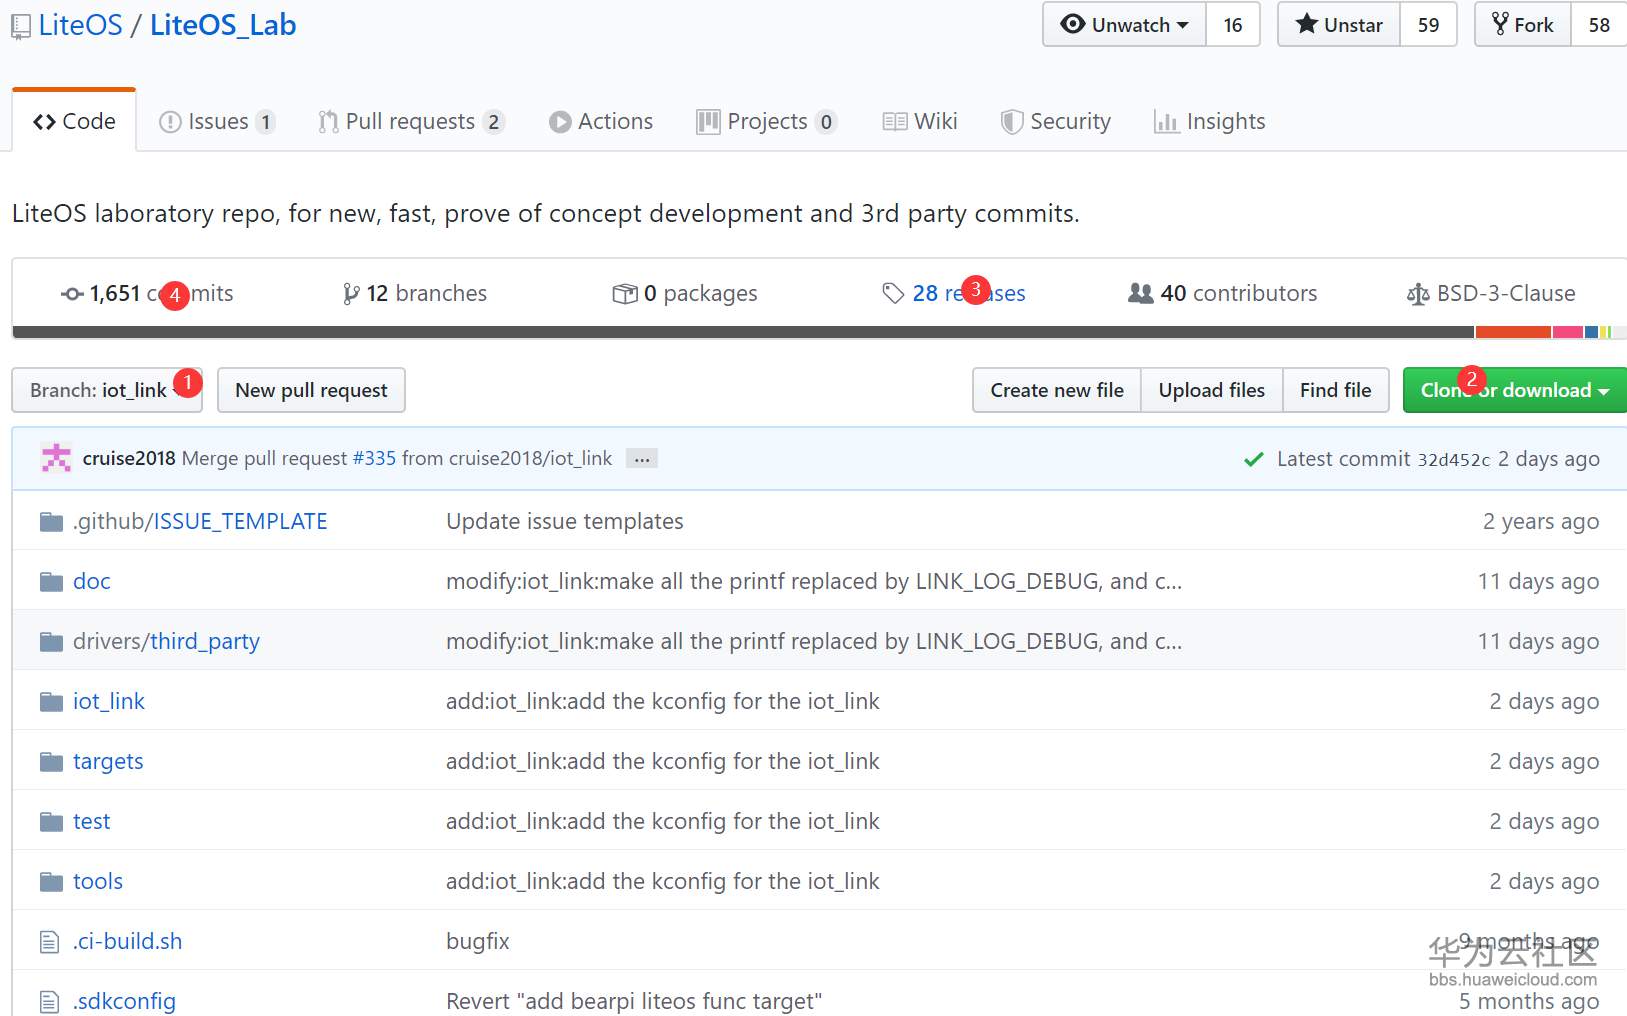1627x1016 pixels.
Task: Click the tag icon beside releases
Action: pyautogui.click(x=893, y=293)
